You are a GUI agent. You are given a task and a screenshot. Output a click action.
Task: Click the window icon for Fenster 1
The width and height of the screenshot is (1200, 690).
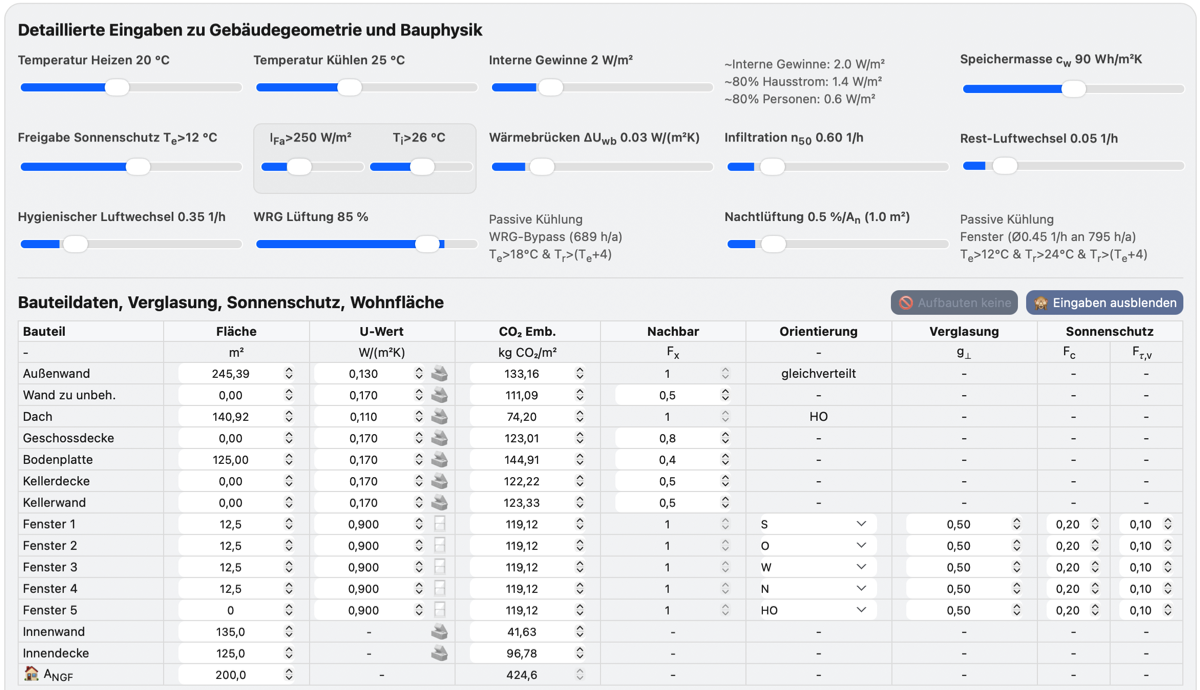(439, 524)
